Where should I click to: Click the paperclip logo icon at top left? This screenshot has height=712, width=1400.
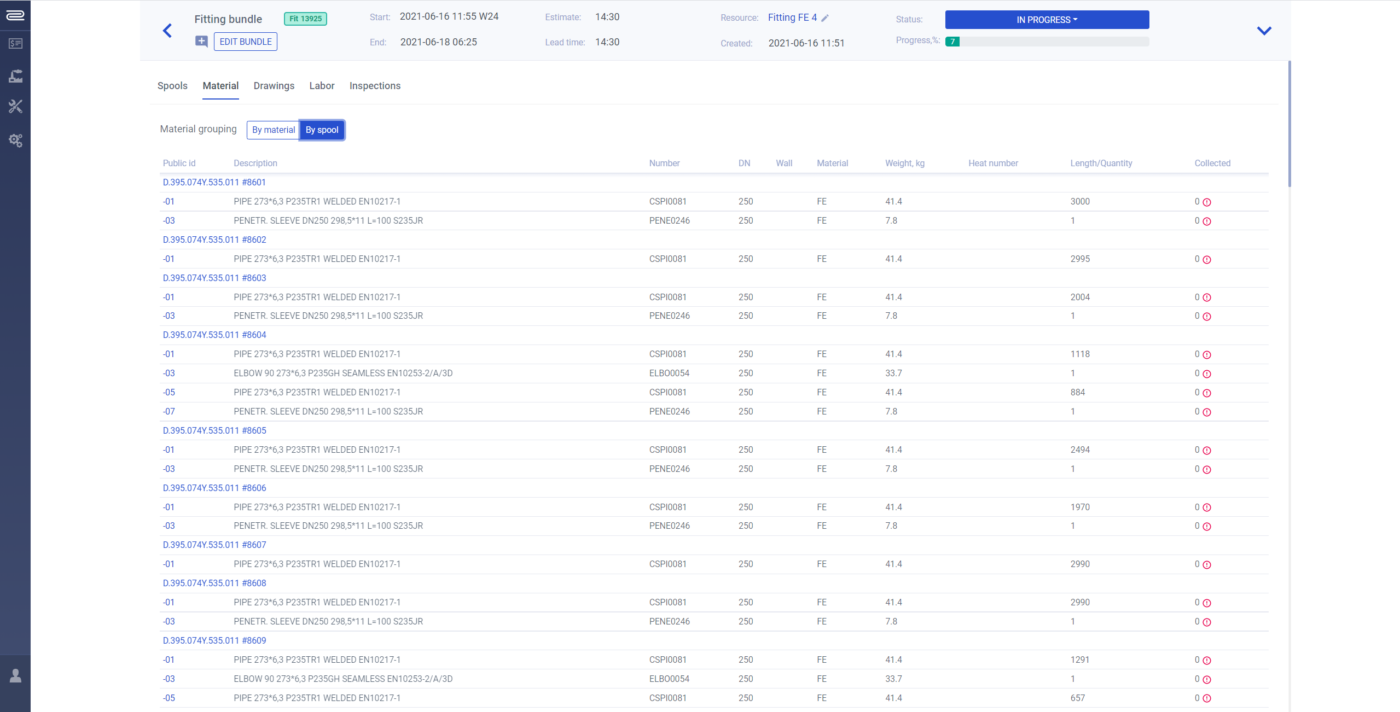pyautogui.click(x=15, y=14)
